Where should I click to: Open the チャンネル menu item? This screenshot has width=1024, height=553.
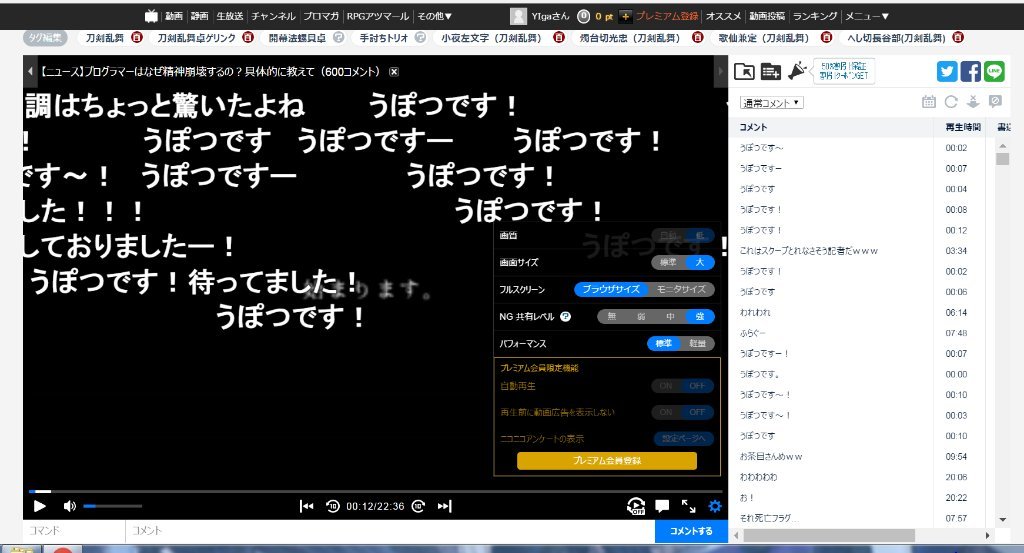point(274,16)
